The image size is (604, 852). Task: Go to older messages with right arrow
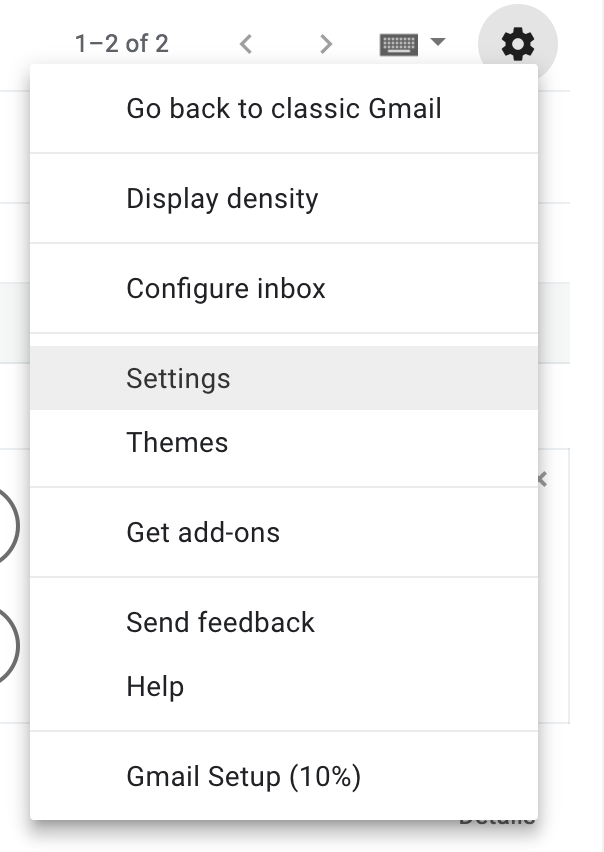click(x=325, y=44)
